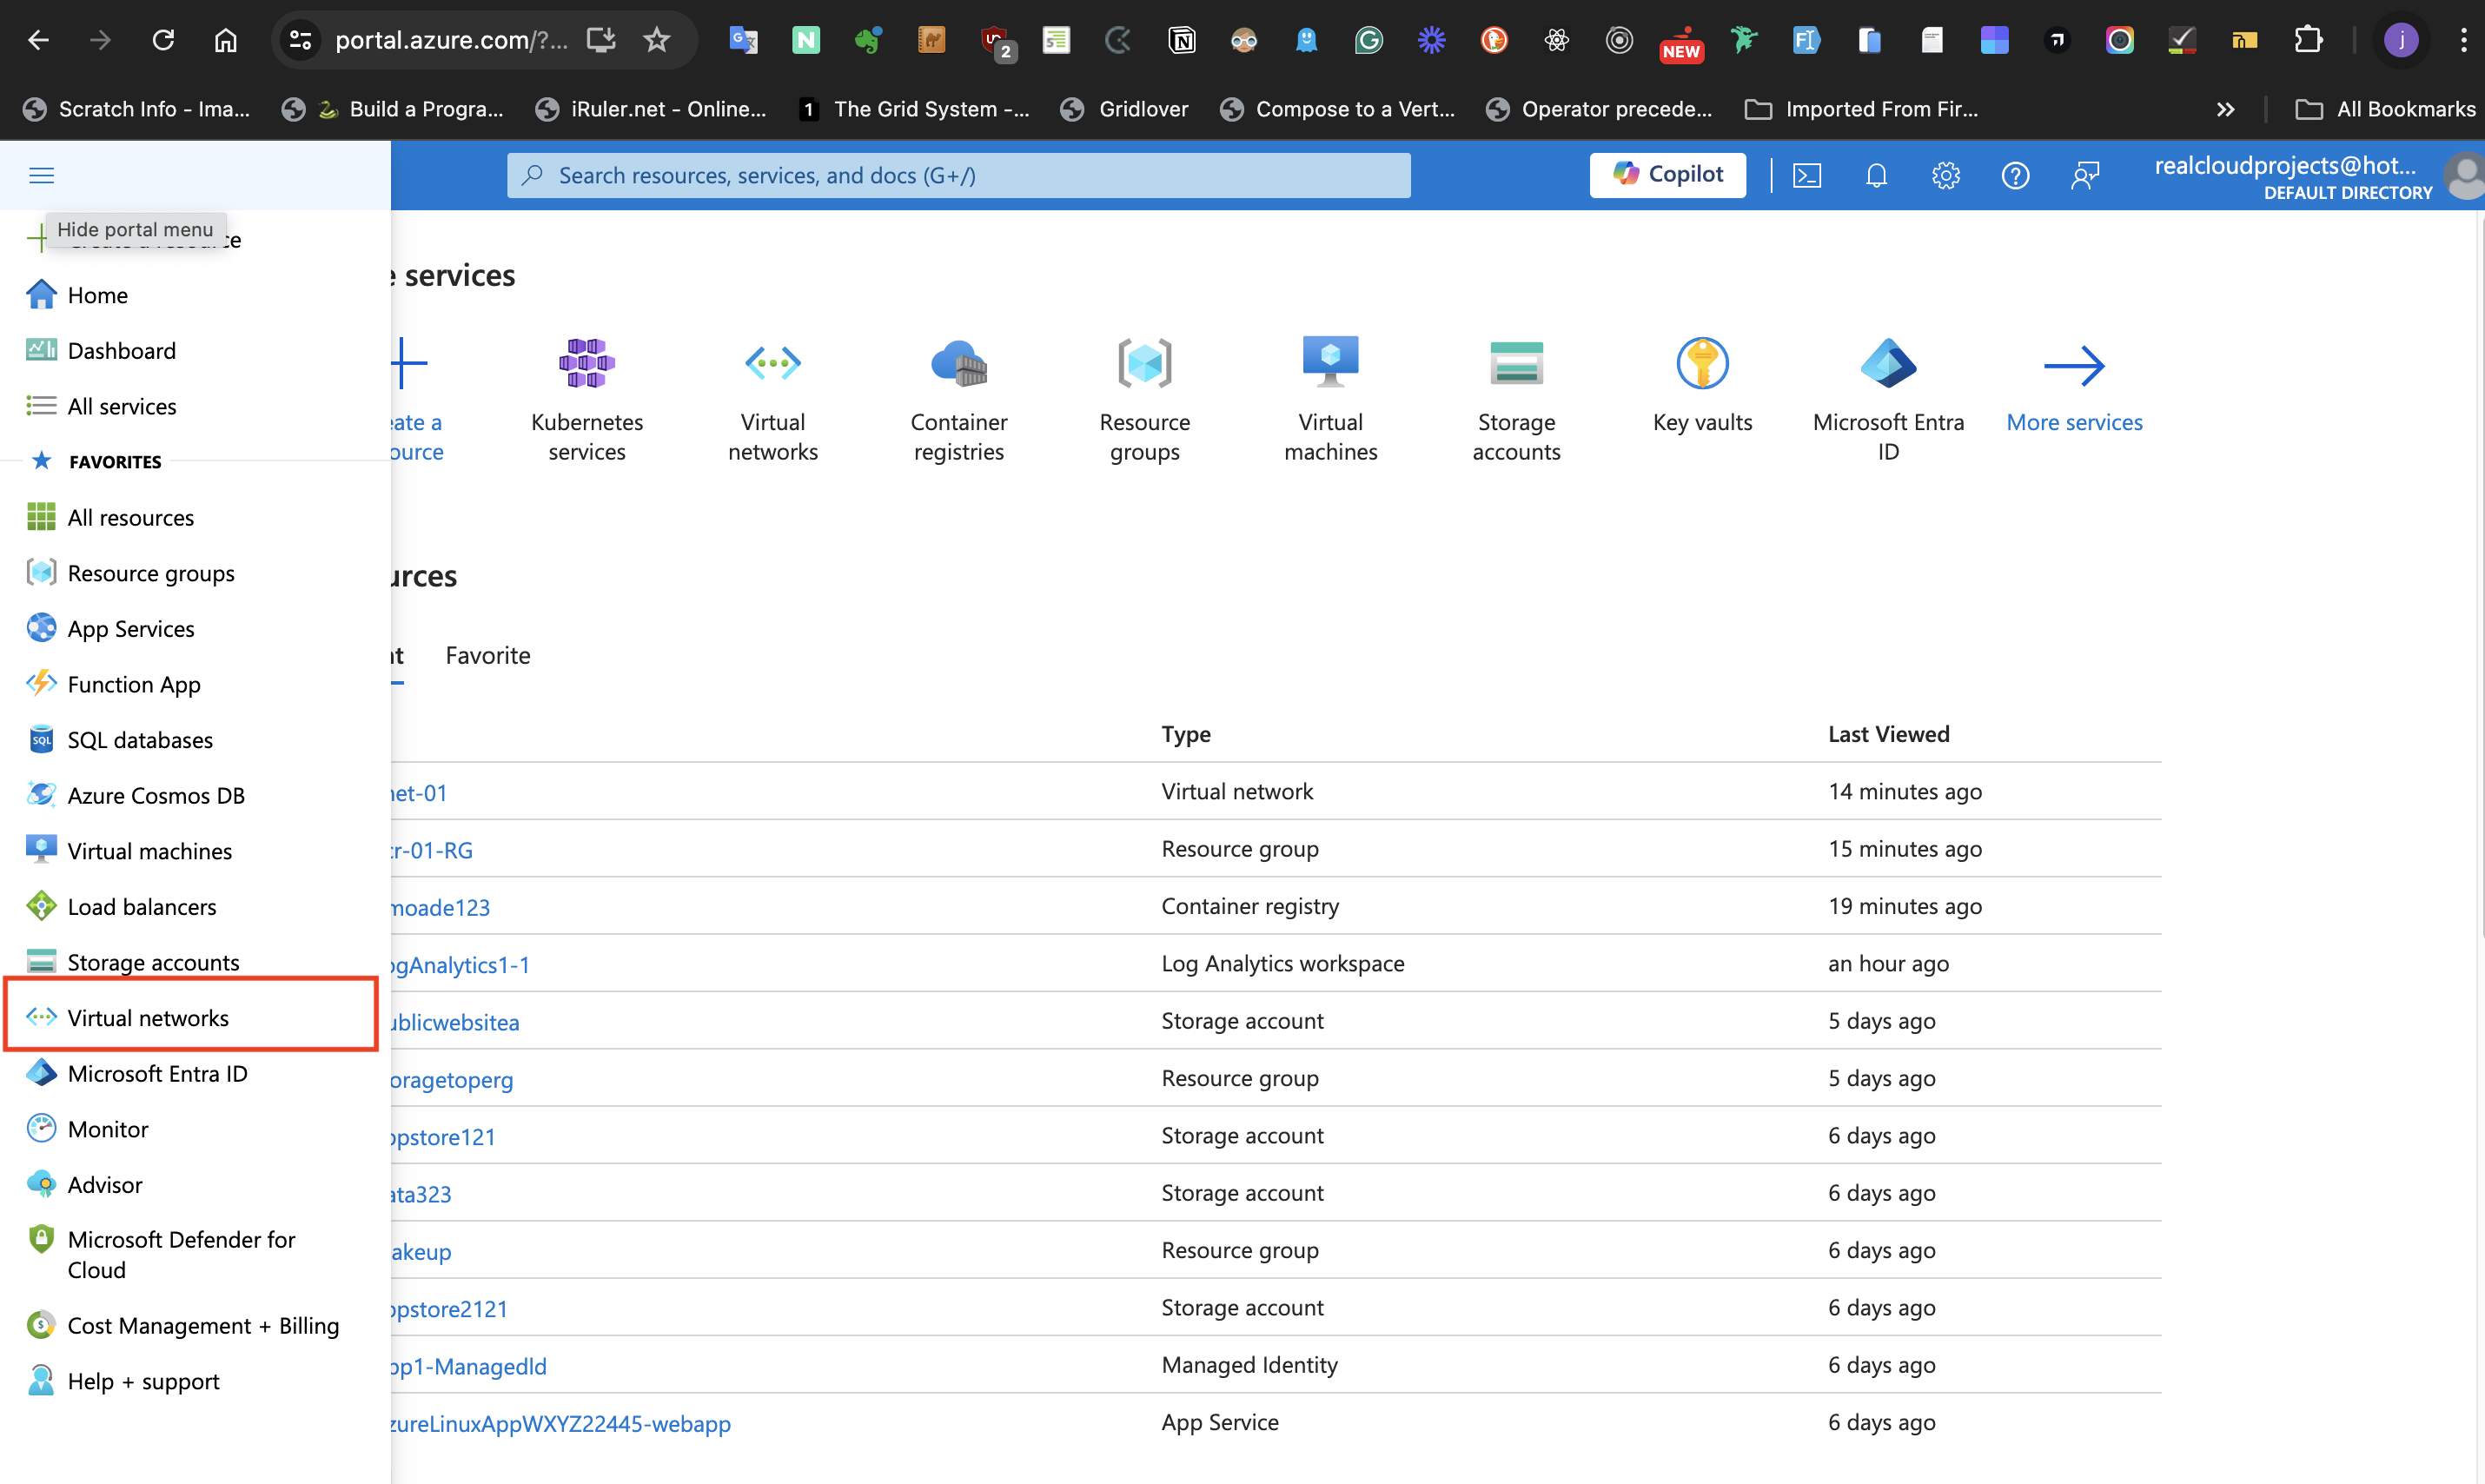Toggle the bookmark star in the address bar

(x=657, y=40)
